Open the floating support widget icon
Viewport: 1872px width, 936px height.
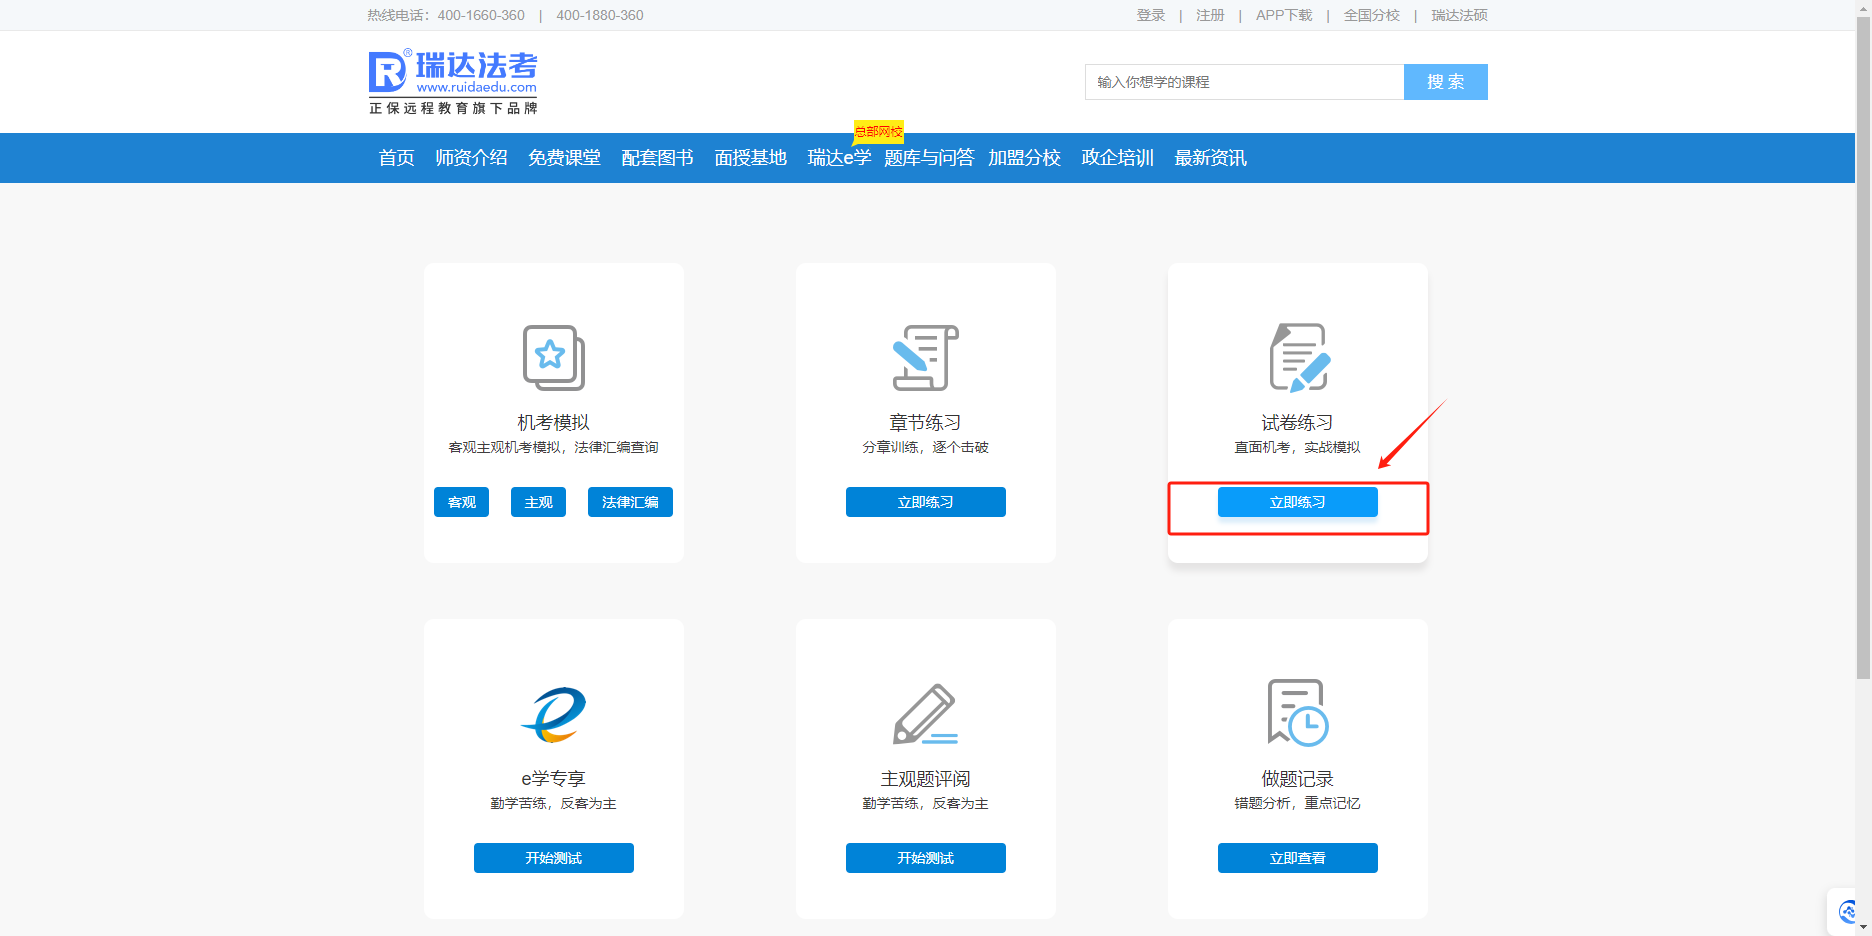pyautogui.click(x=1848, y=912)
